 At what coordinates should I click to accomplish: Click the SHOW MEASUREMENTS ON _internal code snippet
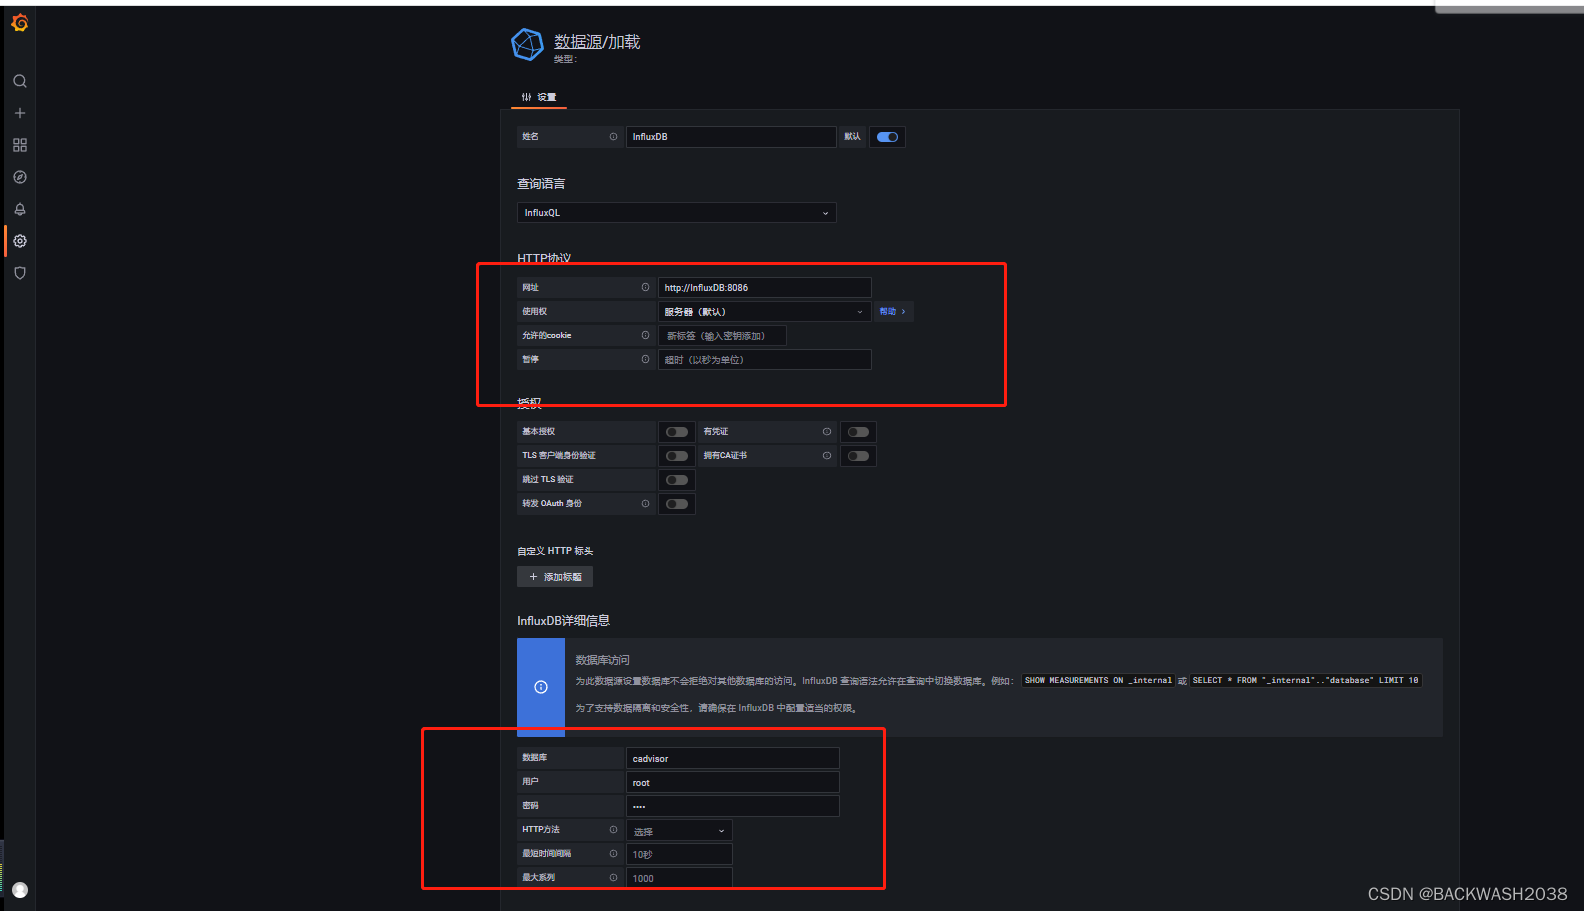click(x=1098, y=681)
